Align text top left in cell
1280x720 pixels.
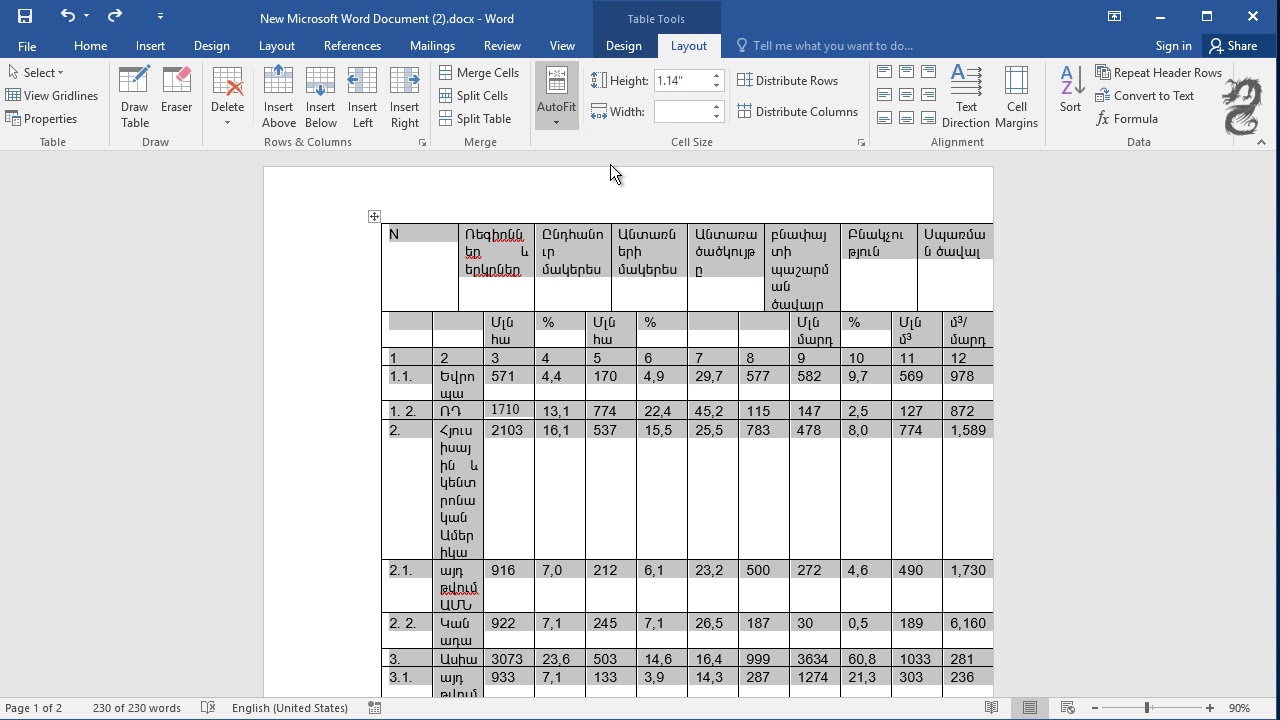pyautogui.click(x=884, y=72)
